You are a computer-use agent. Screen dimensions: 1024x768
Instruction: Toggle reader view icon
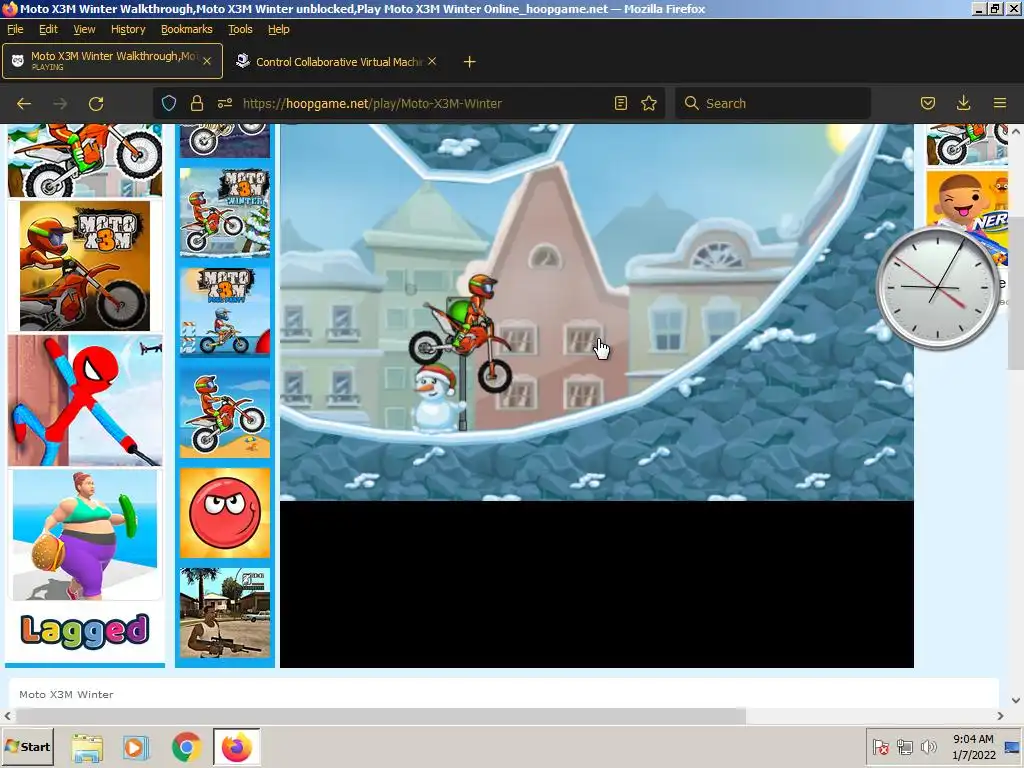(620, 103)
